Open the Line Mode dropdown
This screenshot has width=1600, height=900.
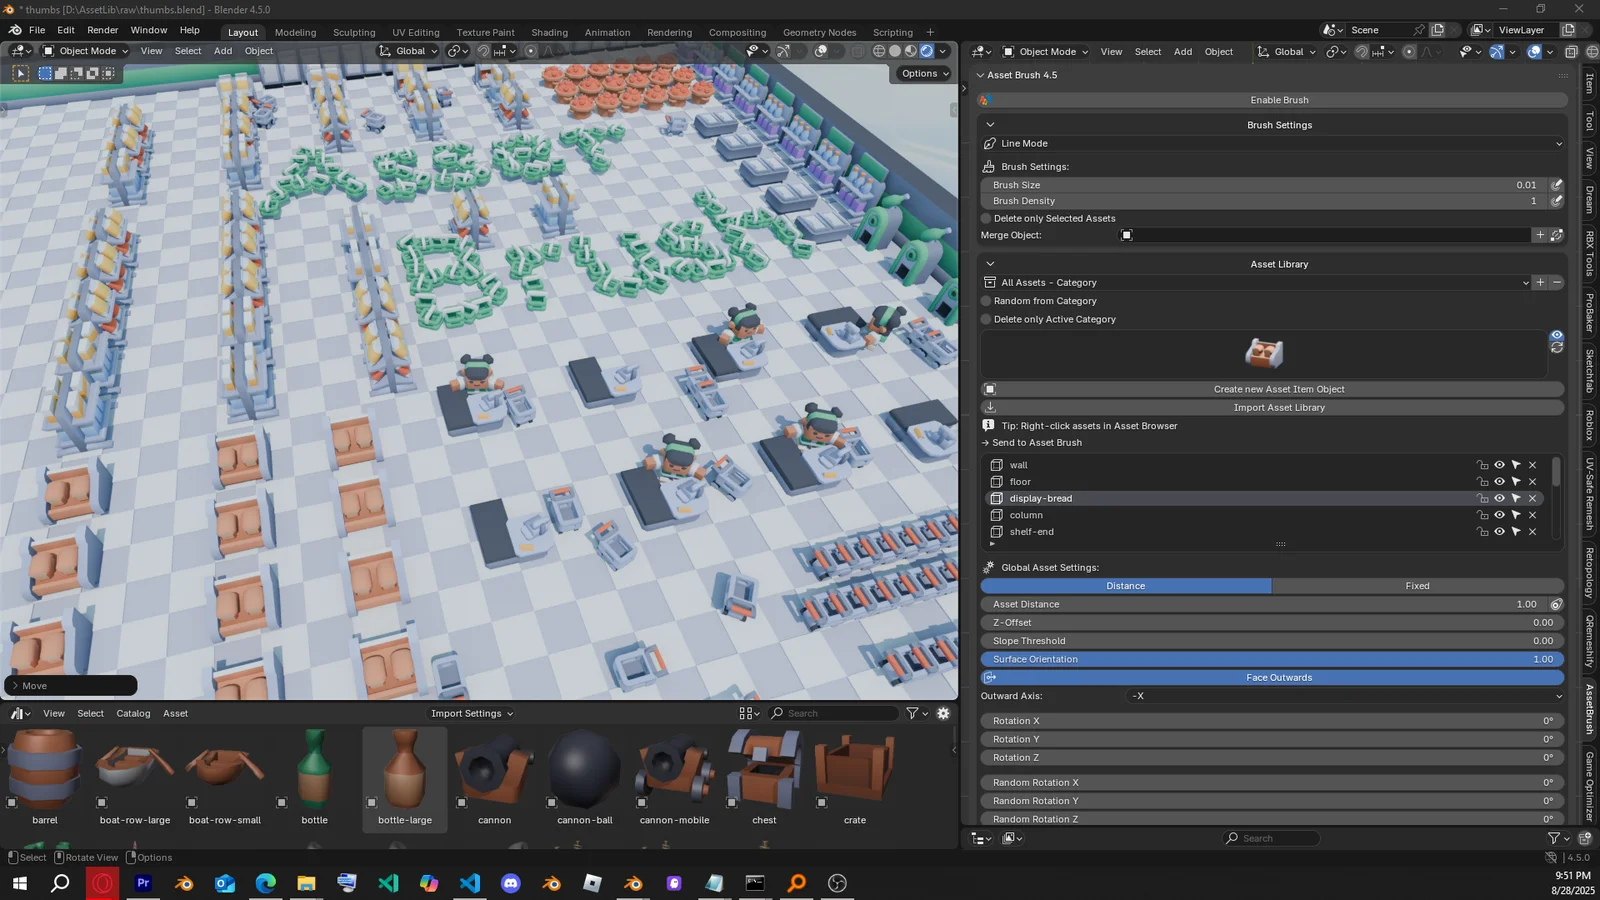(x=1270, y=143)
